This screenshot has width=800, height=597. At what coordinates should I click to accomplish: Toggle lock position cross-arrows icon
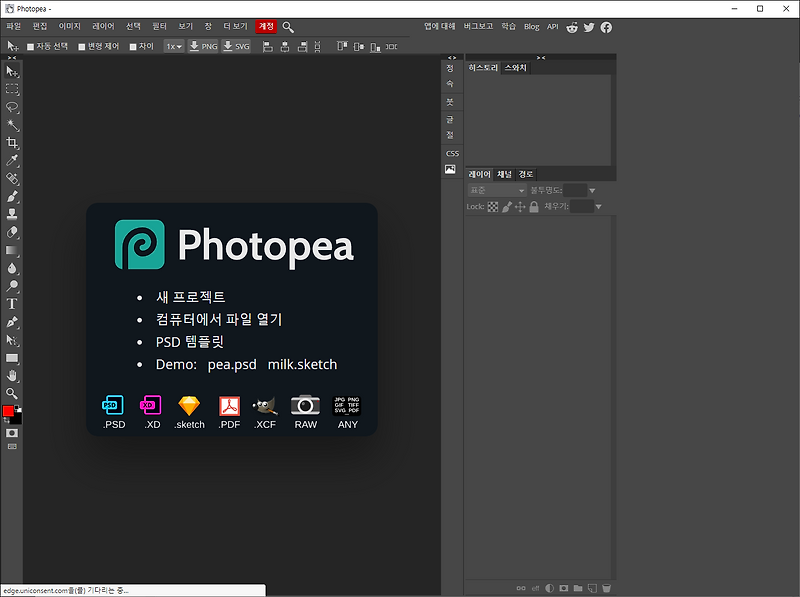click(520, 207)
